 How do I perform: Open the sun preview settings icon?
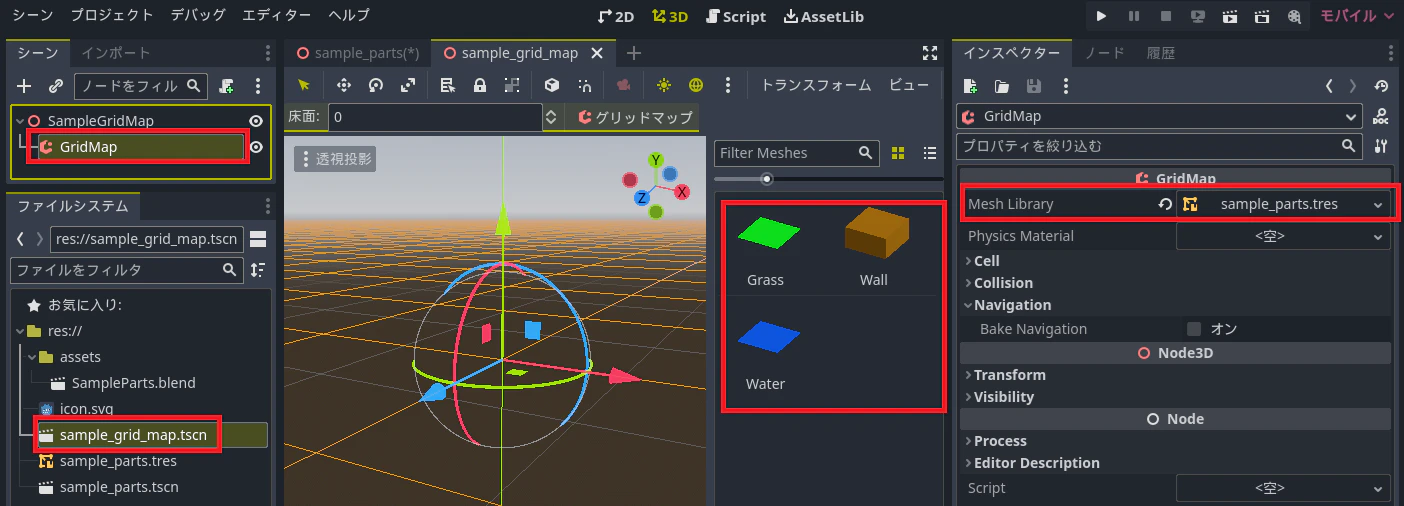coord(663,85)
